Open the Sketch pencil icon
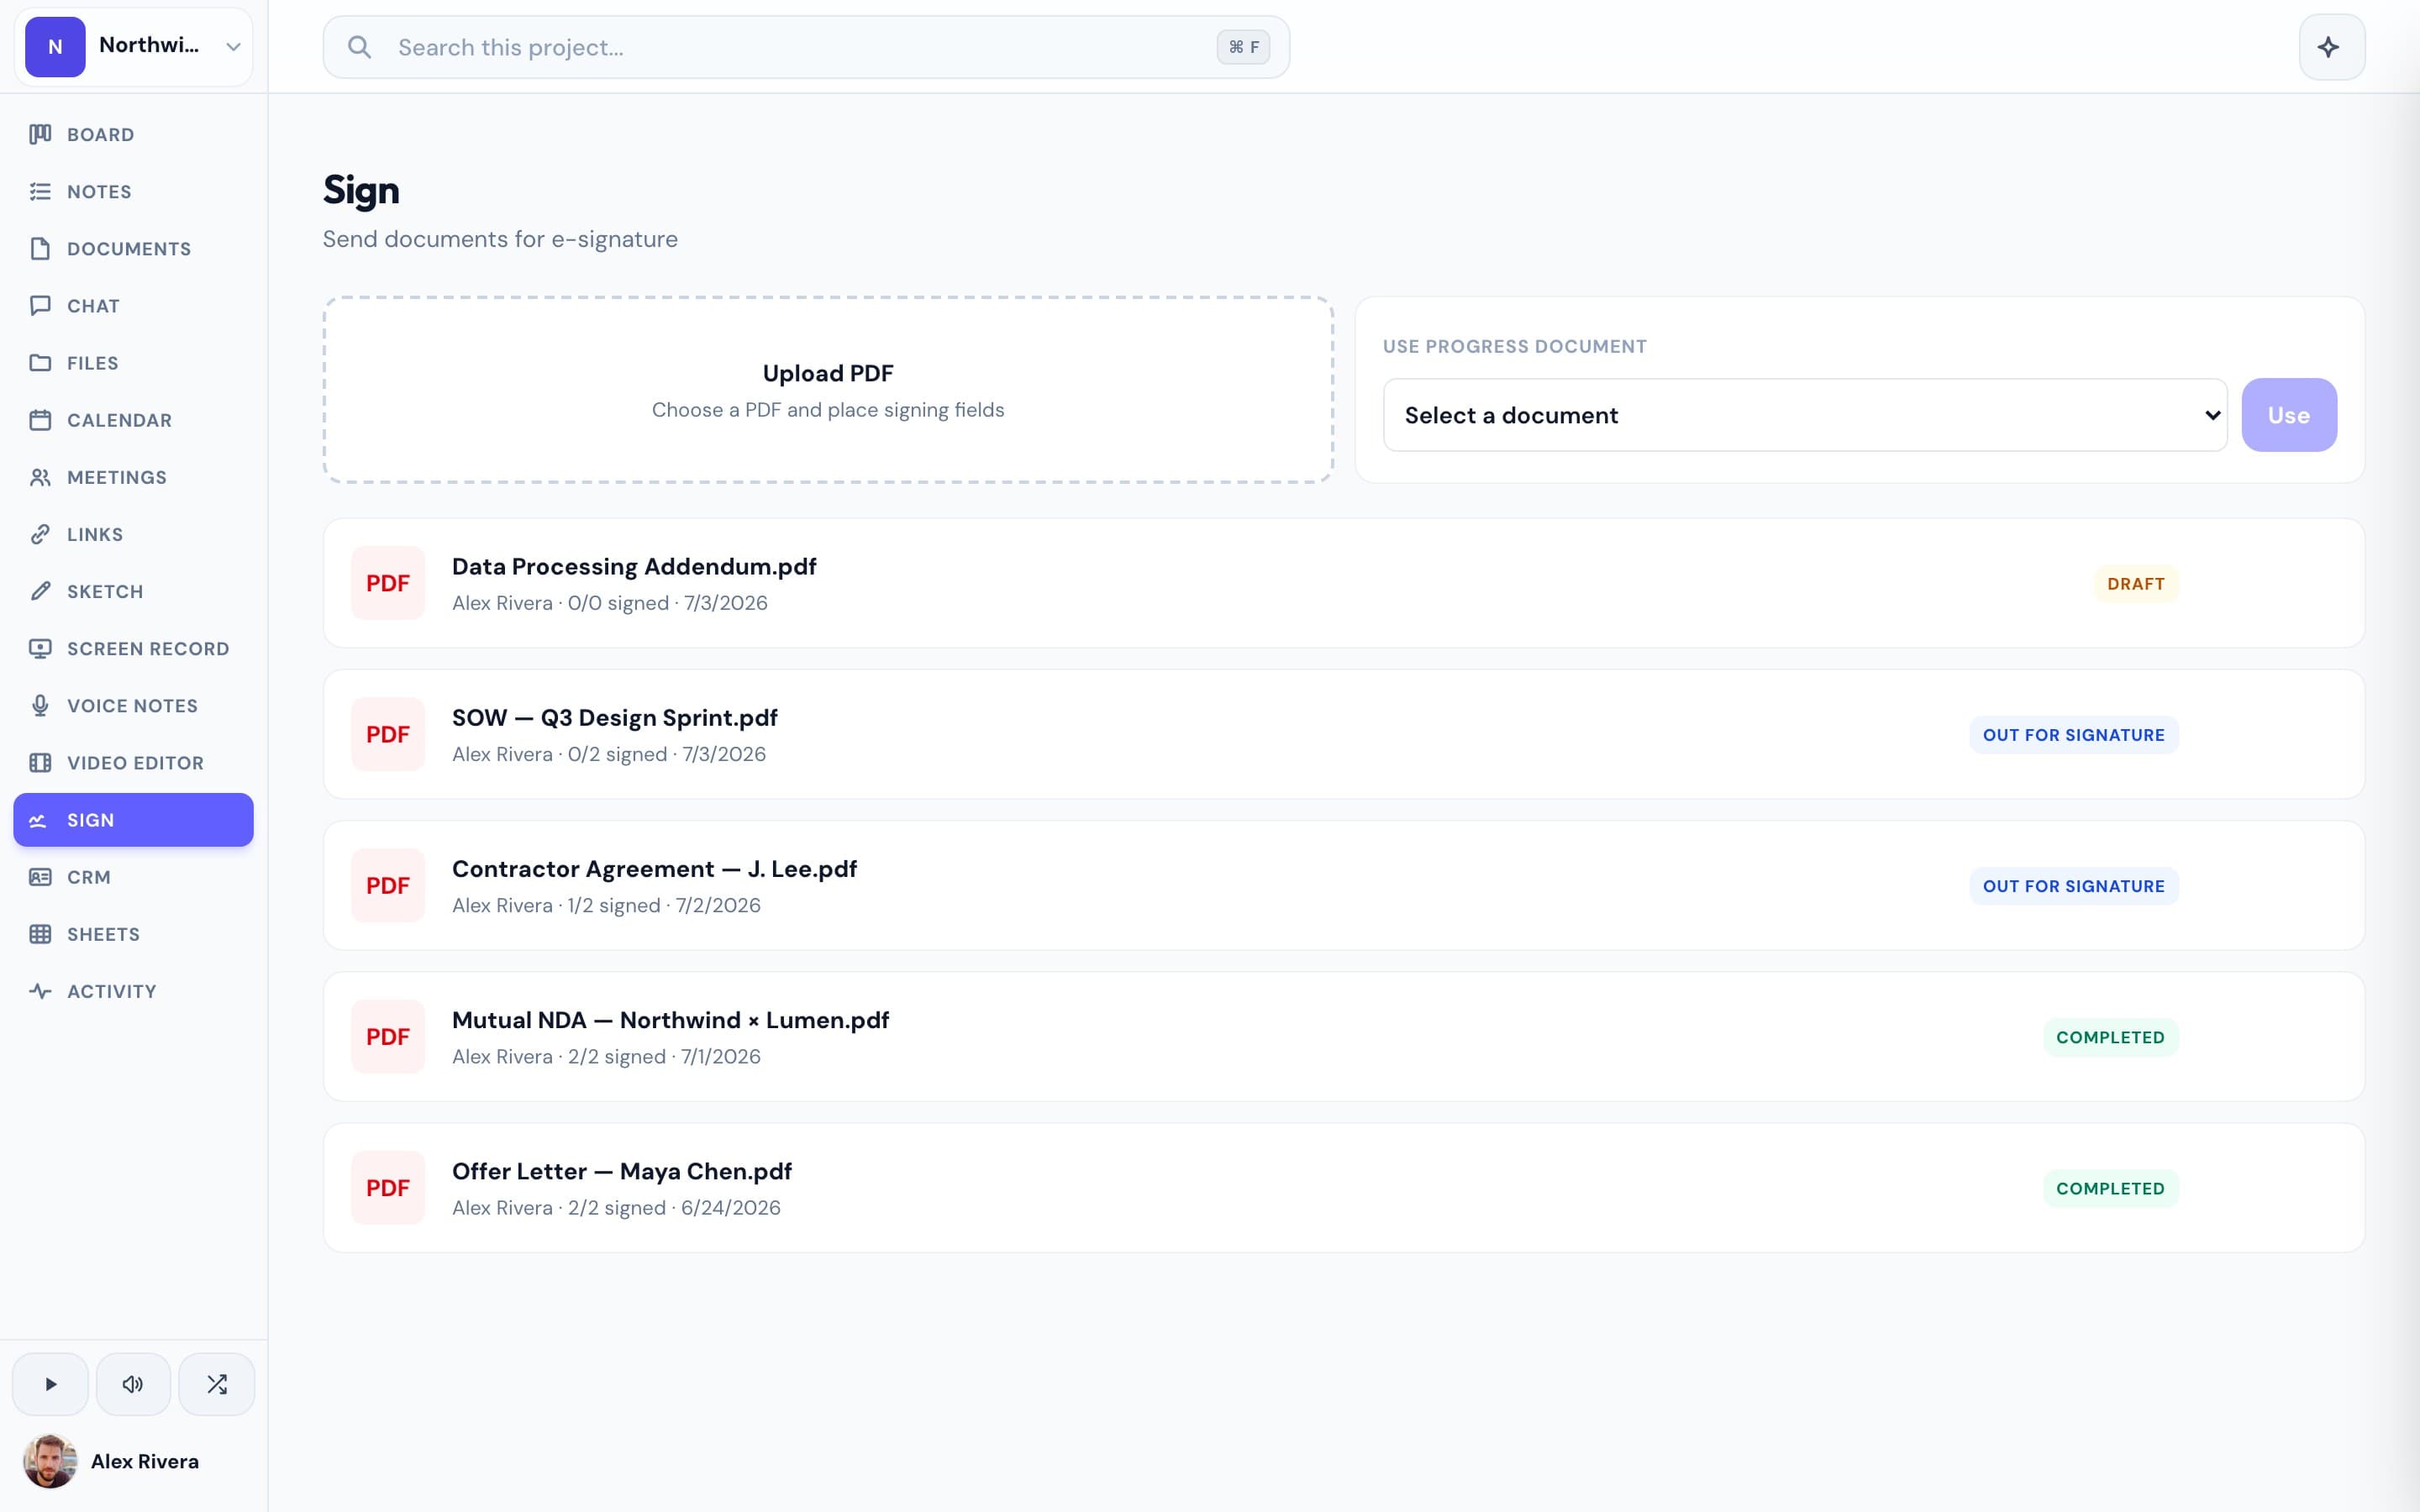2420x1512 pixels. point(40,591)
